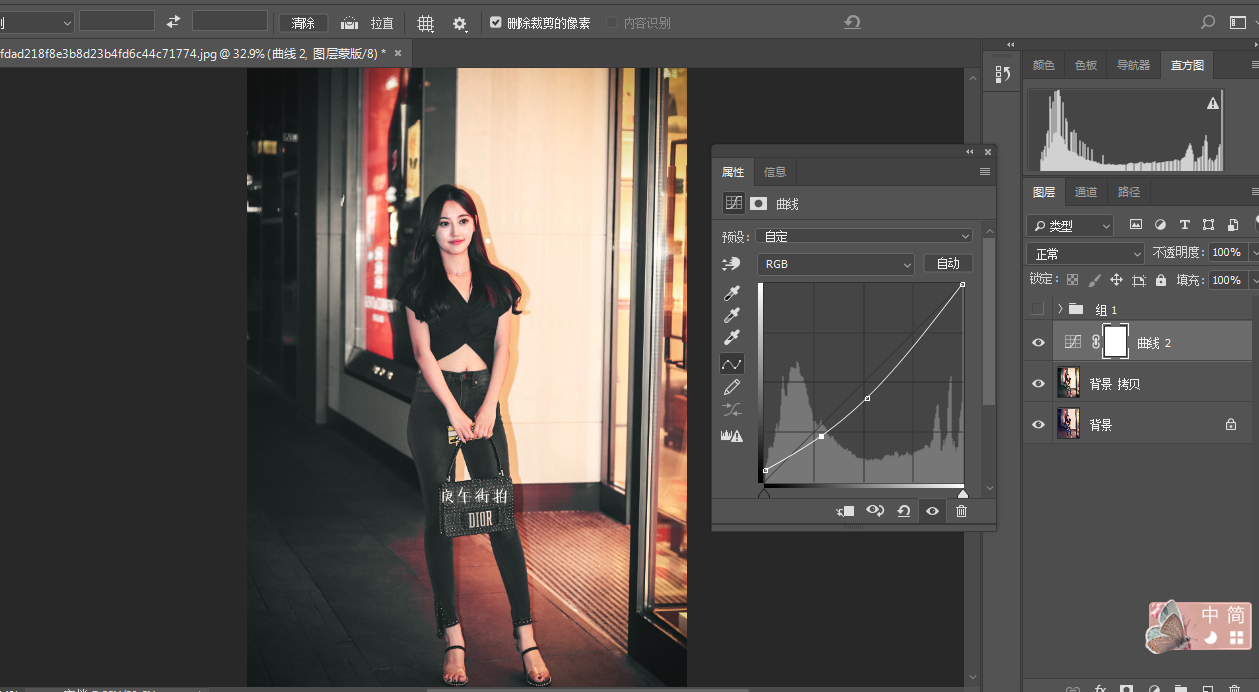This screenshot has height=692, width=1259.
Task: Pick the white point eyedropper
Action: (732, 338)
